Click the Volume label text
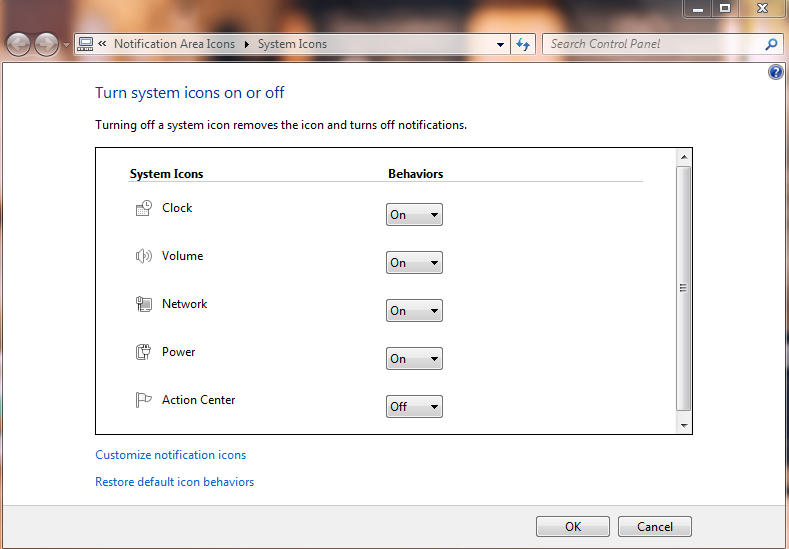 [182, 256]
